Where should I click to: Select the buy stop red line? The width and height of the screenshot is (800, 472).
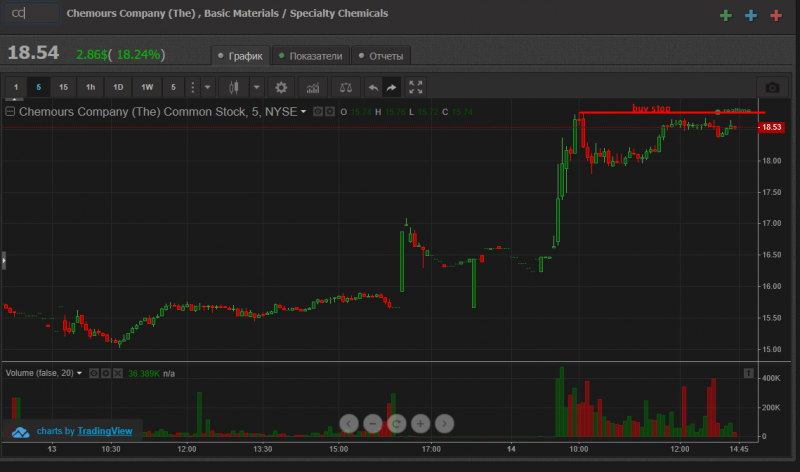(672, 112)
